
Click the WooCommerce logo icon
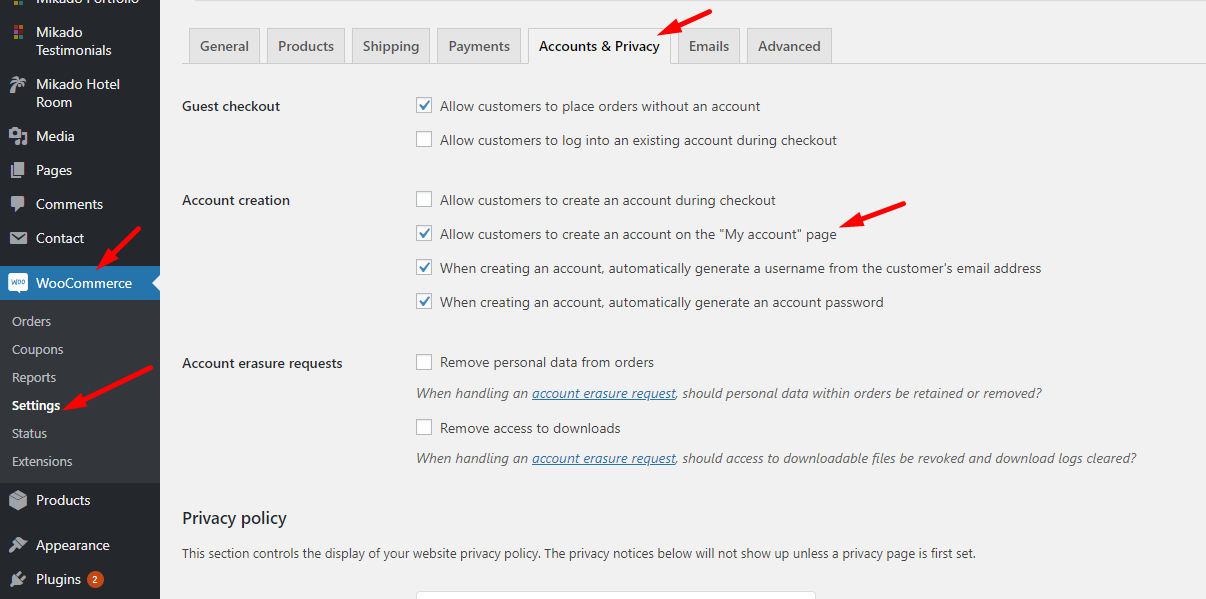tap(18, 283)
